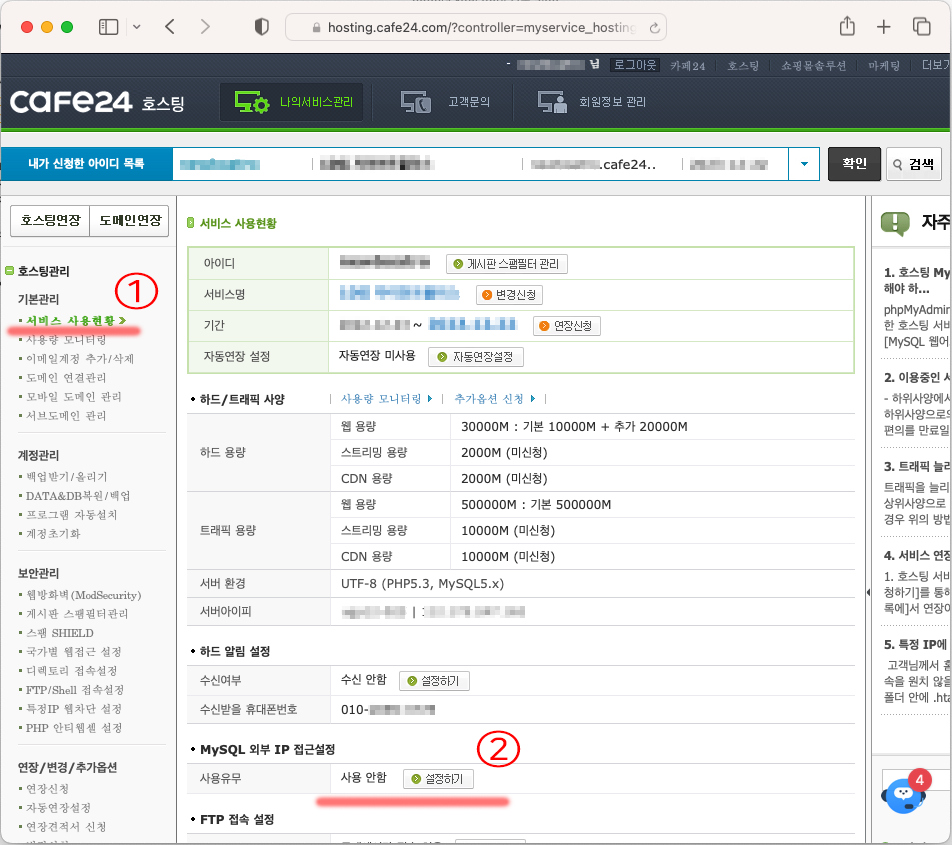Expand the 사용량 모니터링 arrow link
The height and width of the screenshot is (845, 952).
(x=386, y=399)
